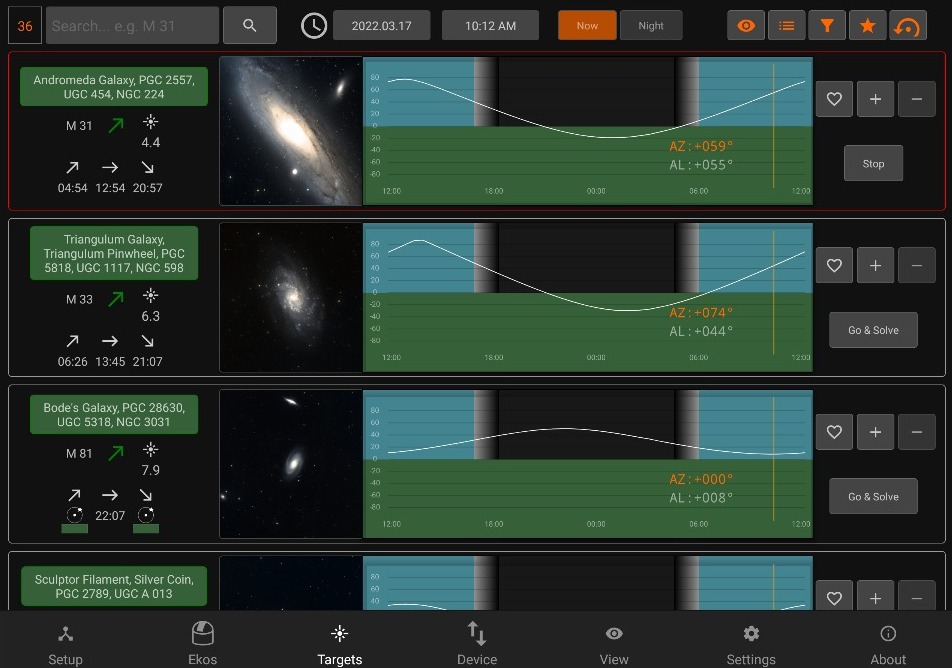Click the magnifier search button
The height and width of the screenshot is (668, 952).
tap(250, 26)
